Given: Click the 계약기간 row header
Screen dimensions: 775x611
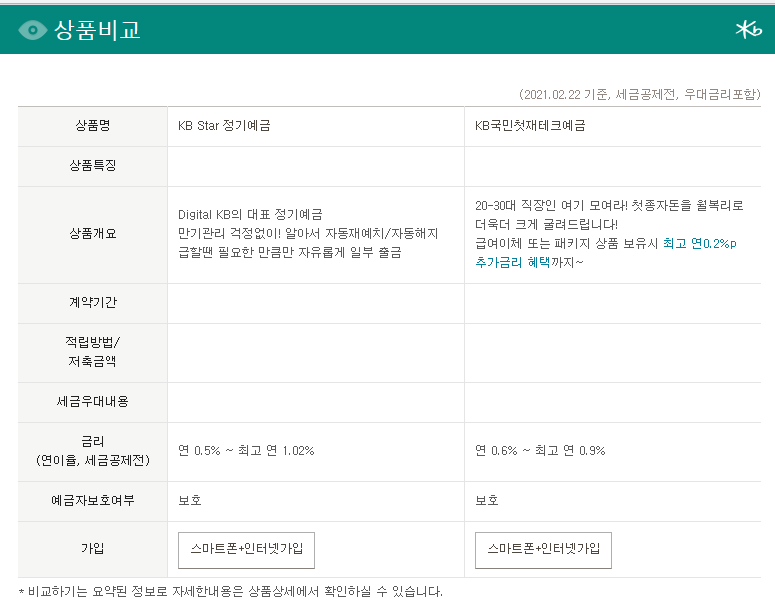Looking at the screenshot, I should [92, 302].
